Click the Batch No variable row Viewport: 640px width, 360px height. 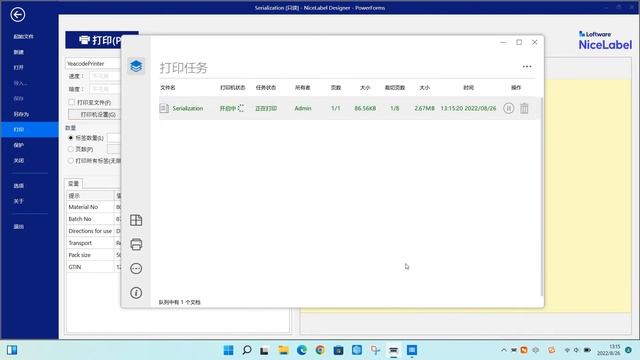tap(93, 219)
